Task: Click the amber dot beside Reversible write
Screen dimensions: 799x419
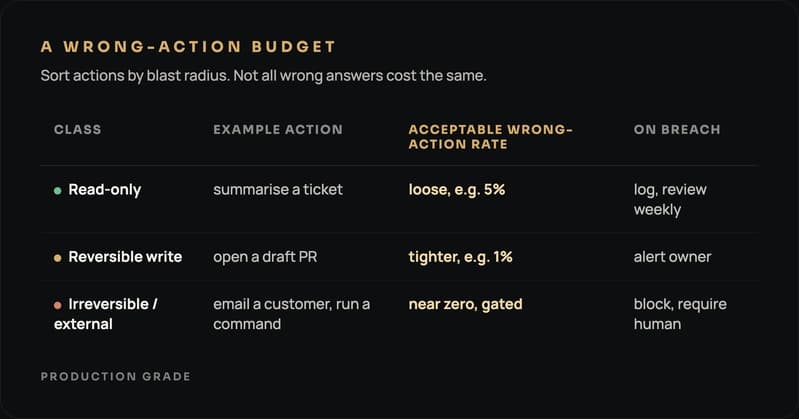Action: pyautogui.click(x=58, y=258)
